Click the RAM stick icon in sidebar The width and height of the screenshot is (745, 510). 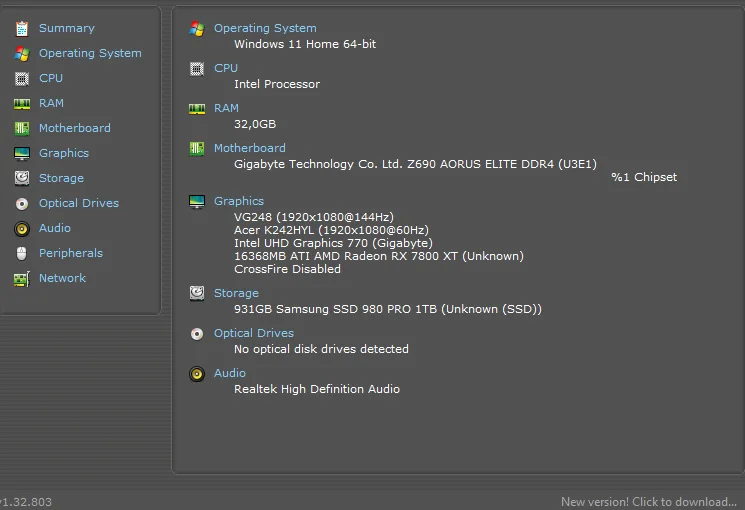click(x=22, y=104)
